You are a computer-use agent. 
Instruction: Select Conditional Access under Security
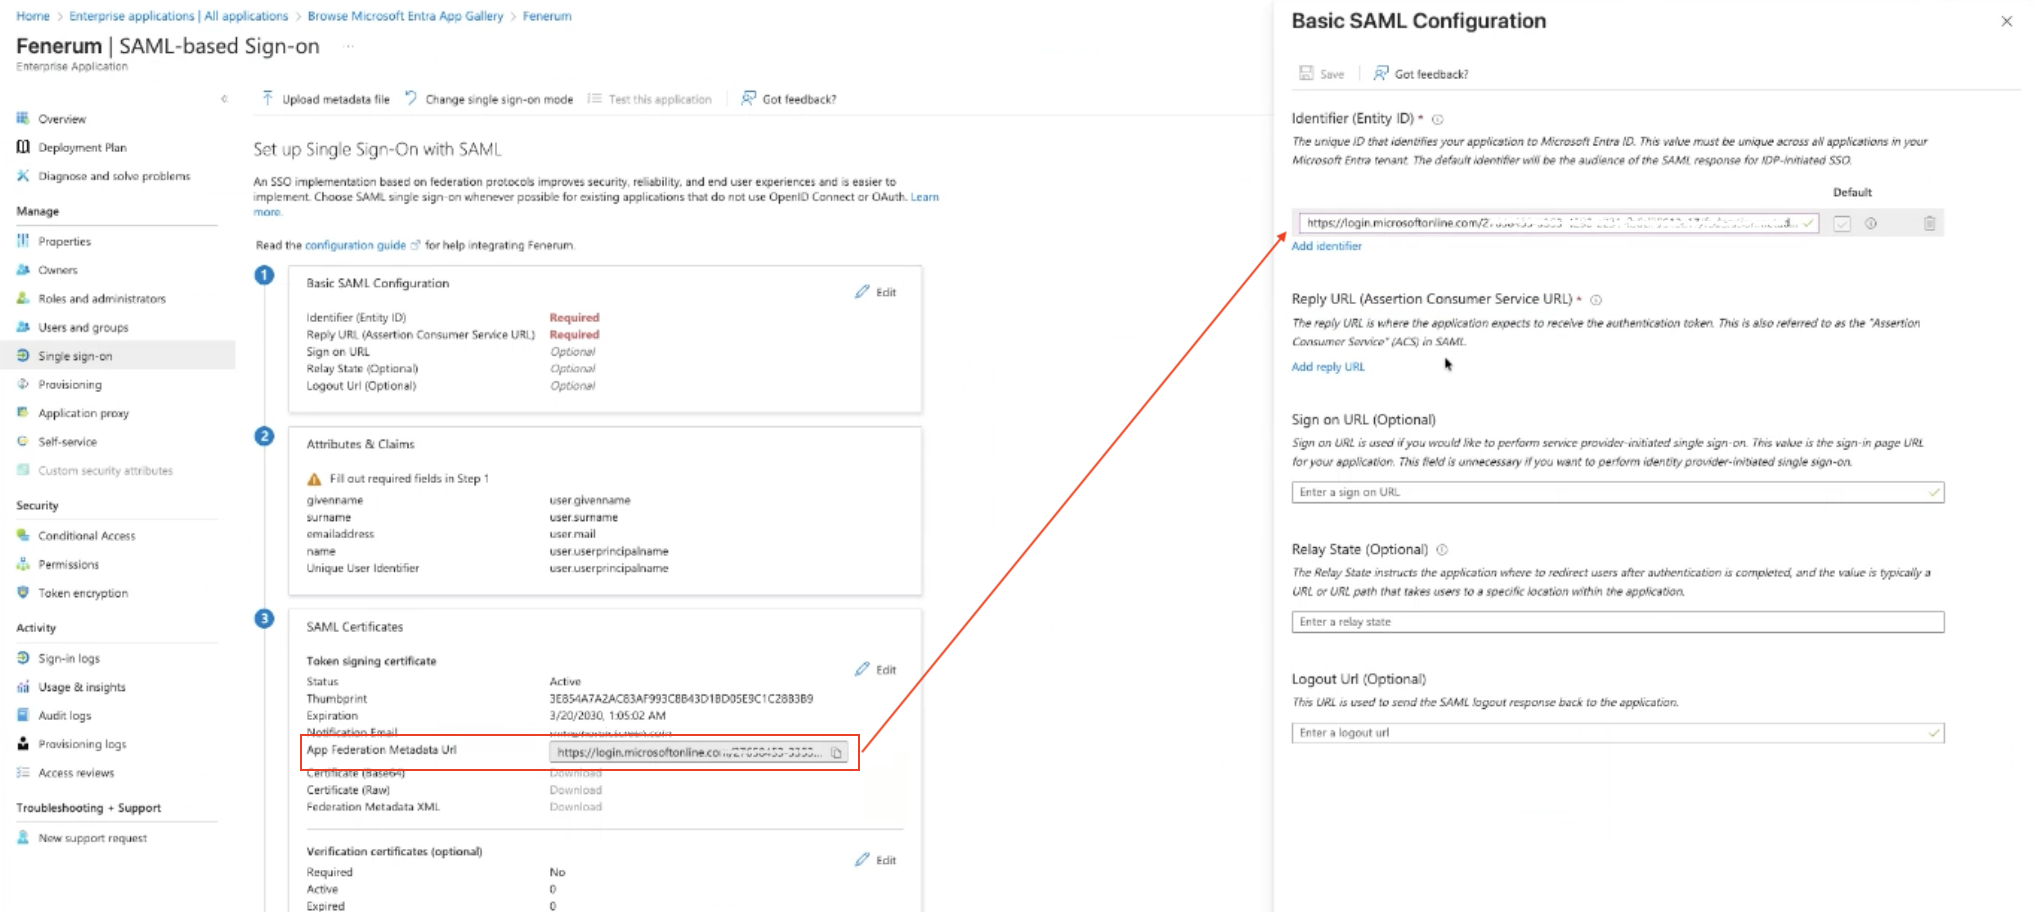tap(86, 536)
